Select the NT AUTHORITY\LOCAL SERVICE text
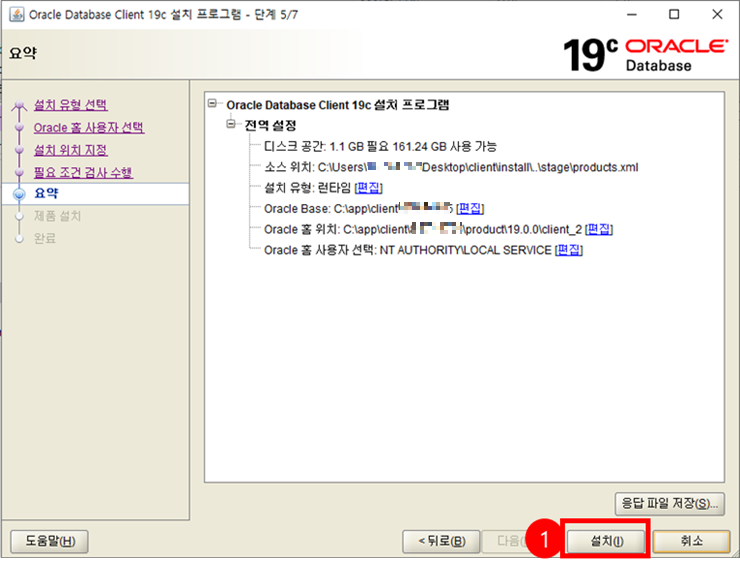The image size is (740, 566). 465,250
